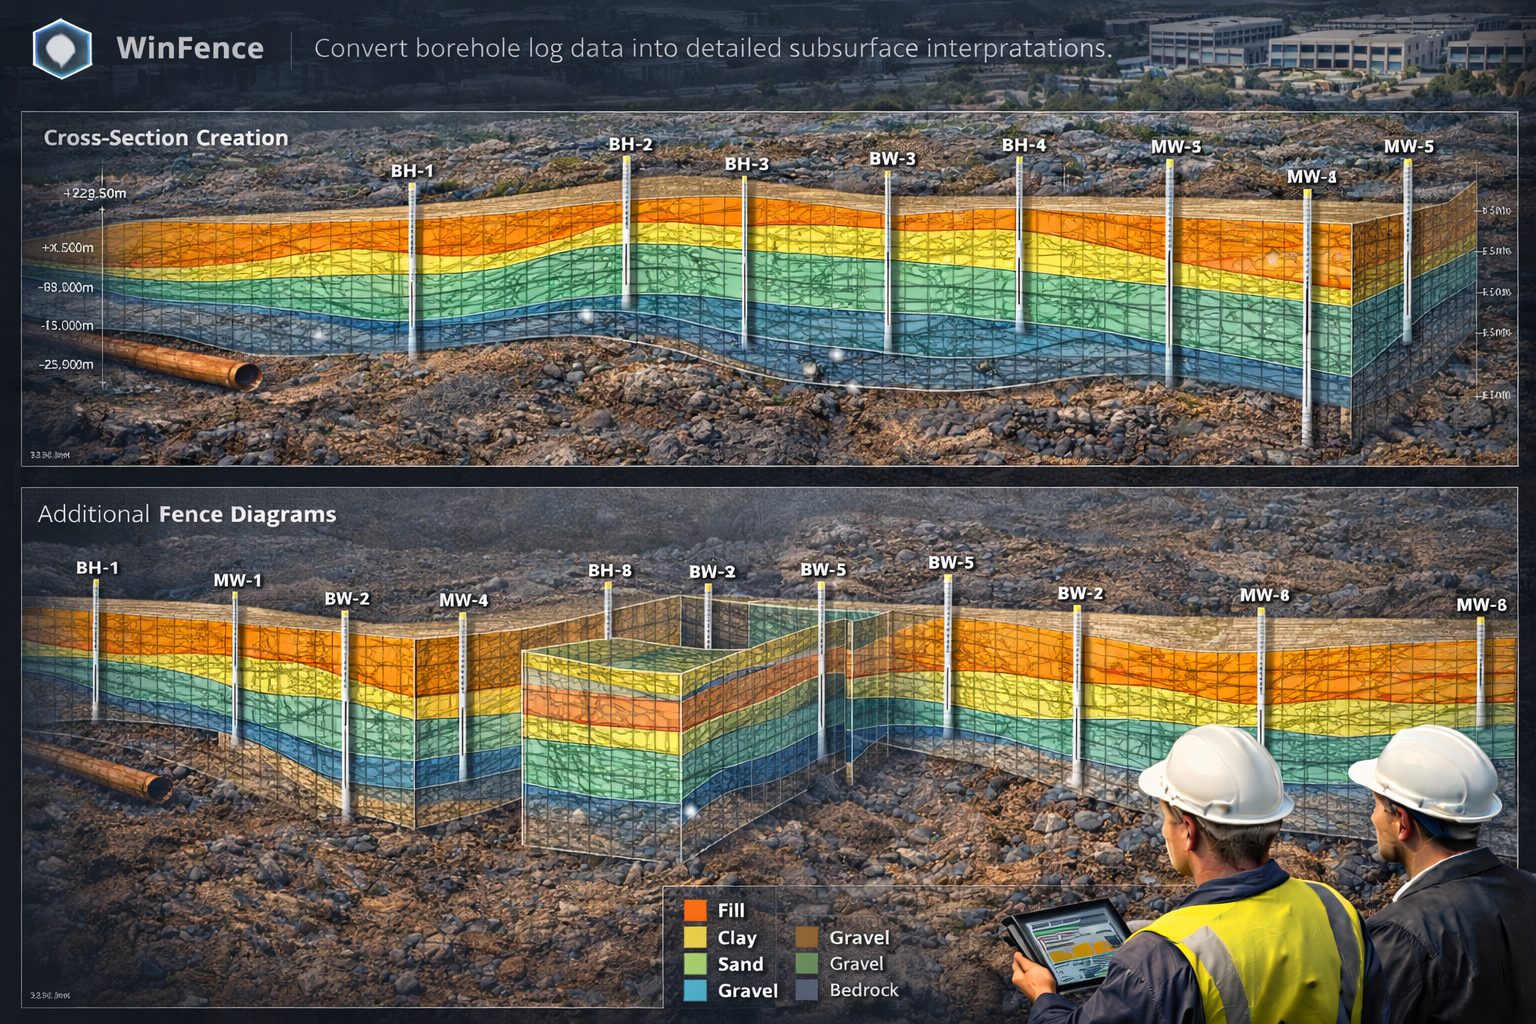Click the BW-5 well marker in the fence diagram

coord(822,650)
